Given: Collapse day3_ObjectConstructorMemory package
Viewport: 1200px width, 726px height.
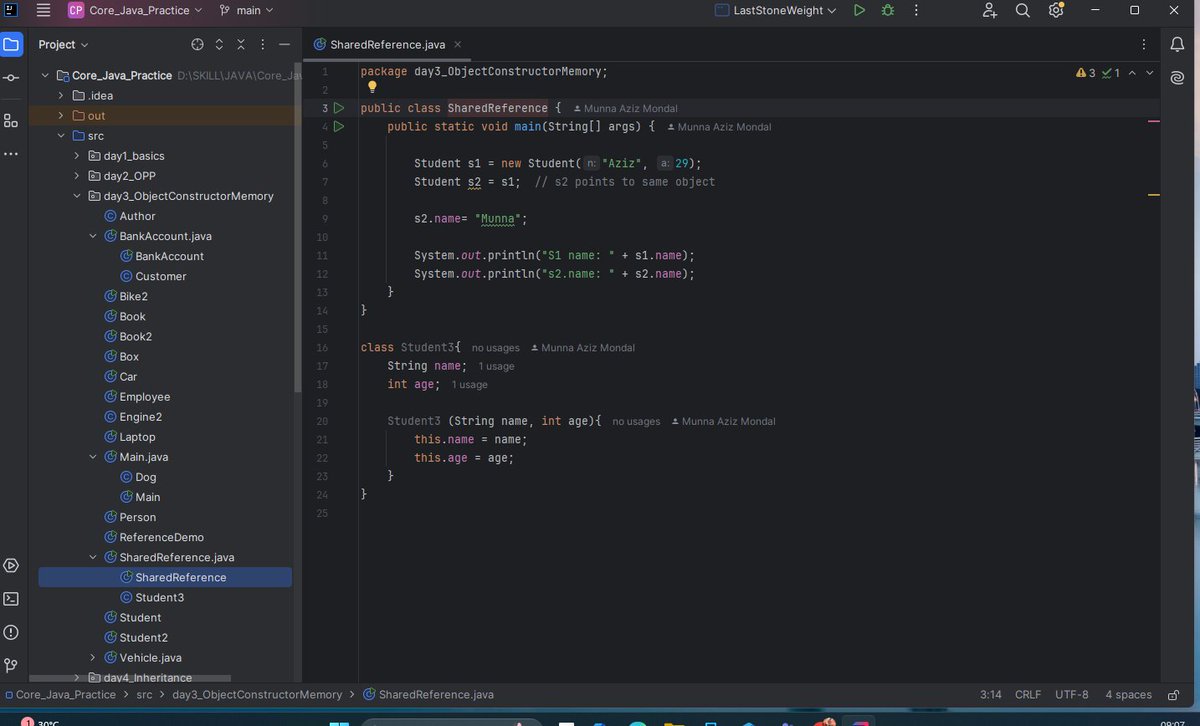Looking at the screenshot, I should click(x=78, y=196).
